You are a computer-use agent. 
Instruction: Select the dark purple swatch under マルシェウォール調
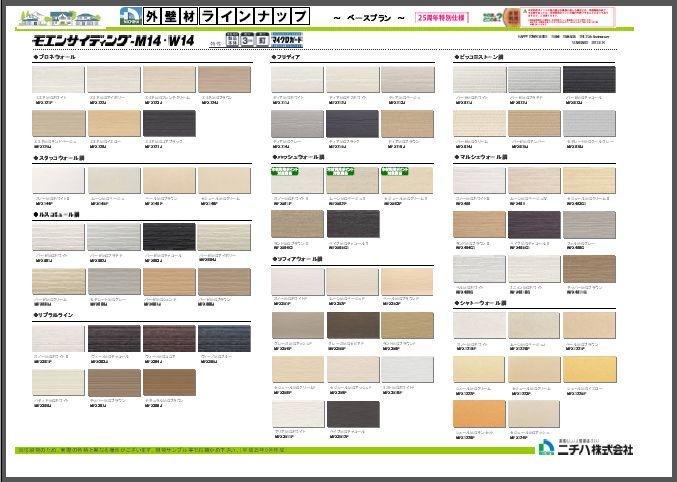pyautogui.click(x=534, y=225)
